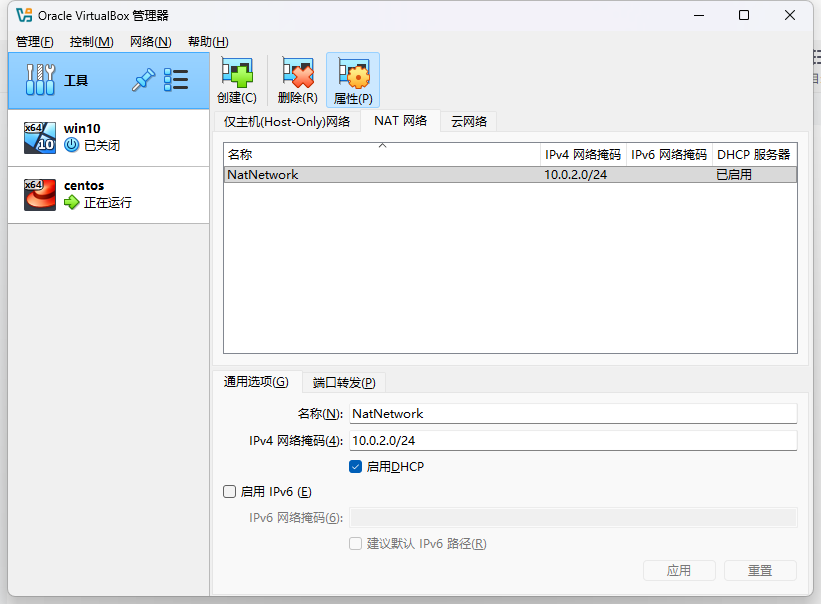Open the Tools list menu icon

pyautogui.click(x=176, y=80)
